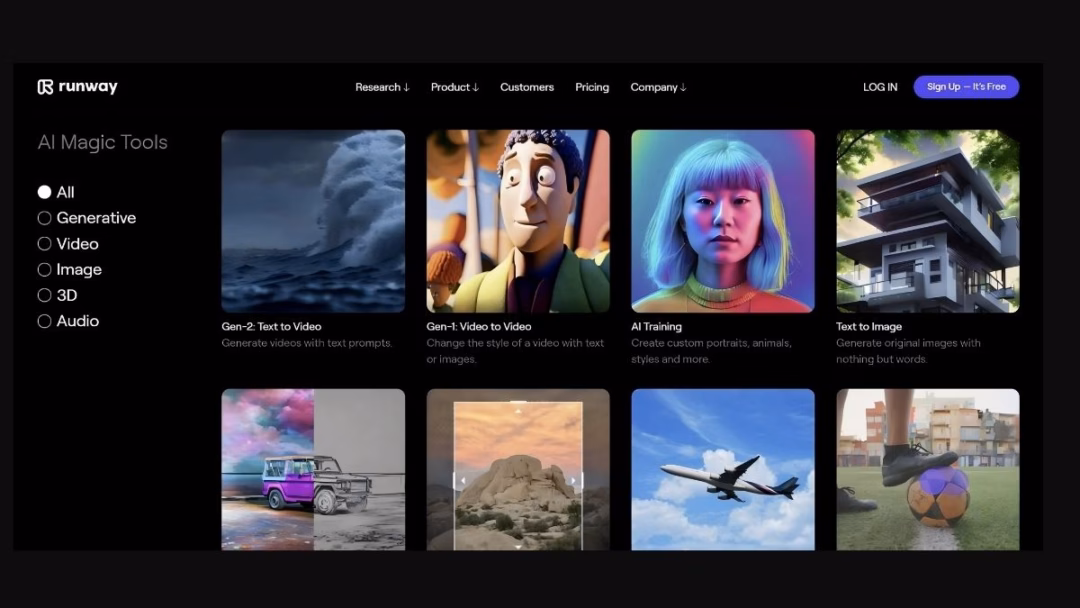
Task: Open the Gen-2 Text to Video ocean thumbnail
Action: [313, 221]
